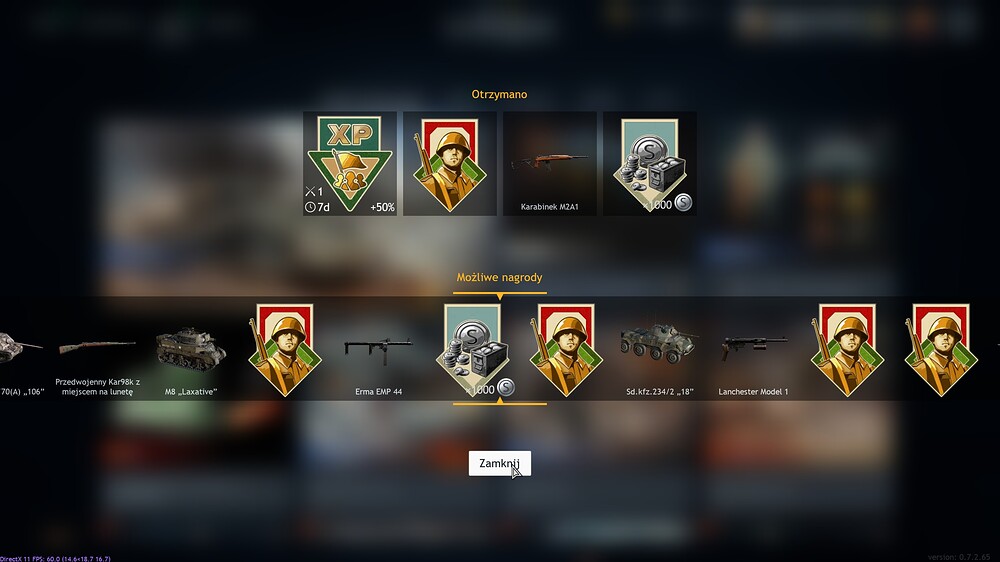The image size is (1000, 562).
Task: Click the received soldier reward card
Action: (450, 163)
